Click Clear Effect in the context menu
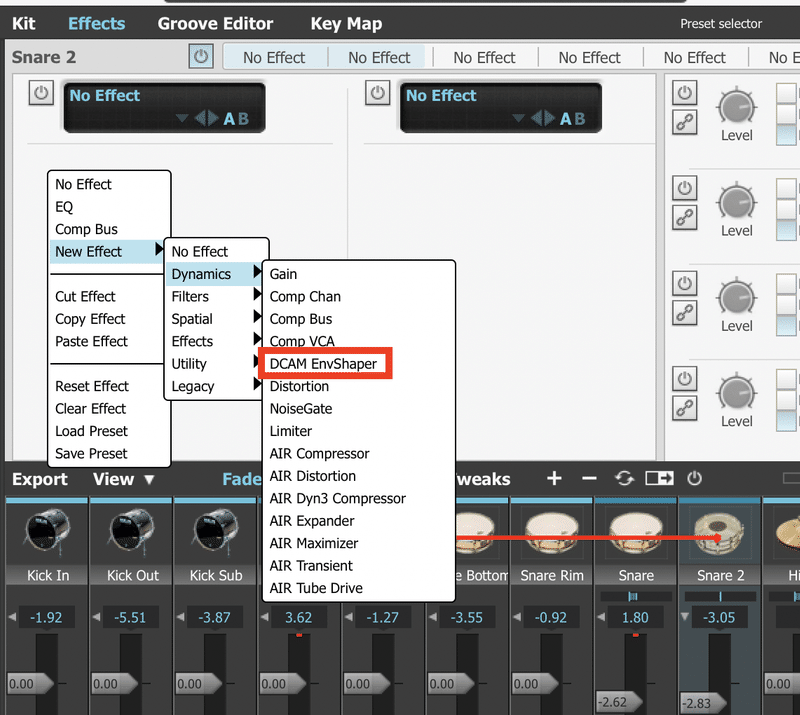 point(90,409)
